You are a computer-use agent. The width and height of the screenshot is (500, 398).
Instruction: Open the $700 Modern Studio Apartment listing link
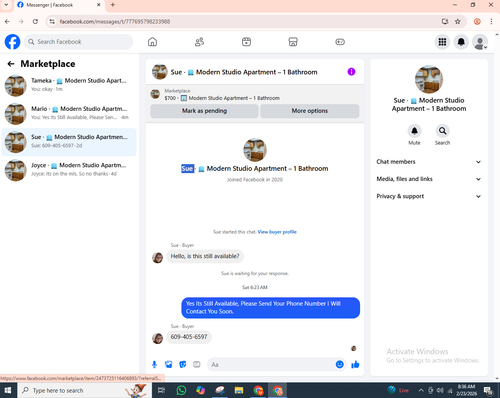click(222, 98)
